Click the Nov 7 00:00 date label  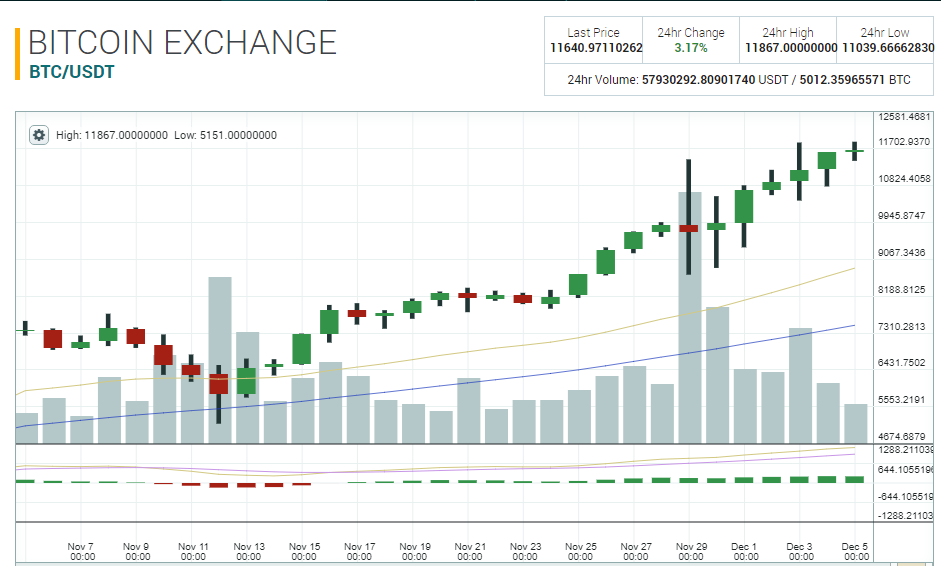(81, 552)
